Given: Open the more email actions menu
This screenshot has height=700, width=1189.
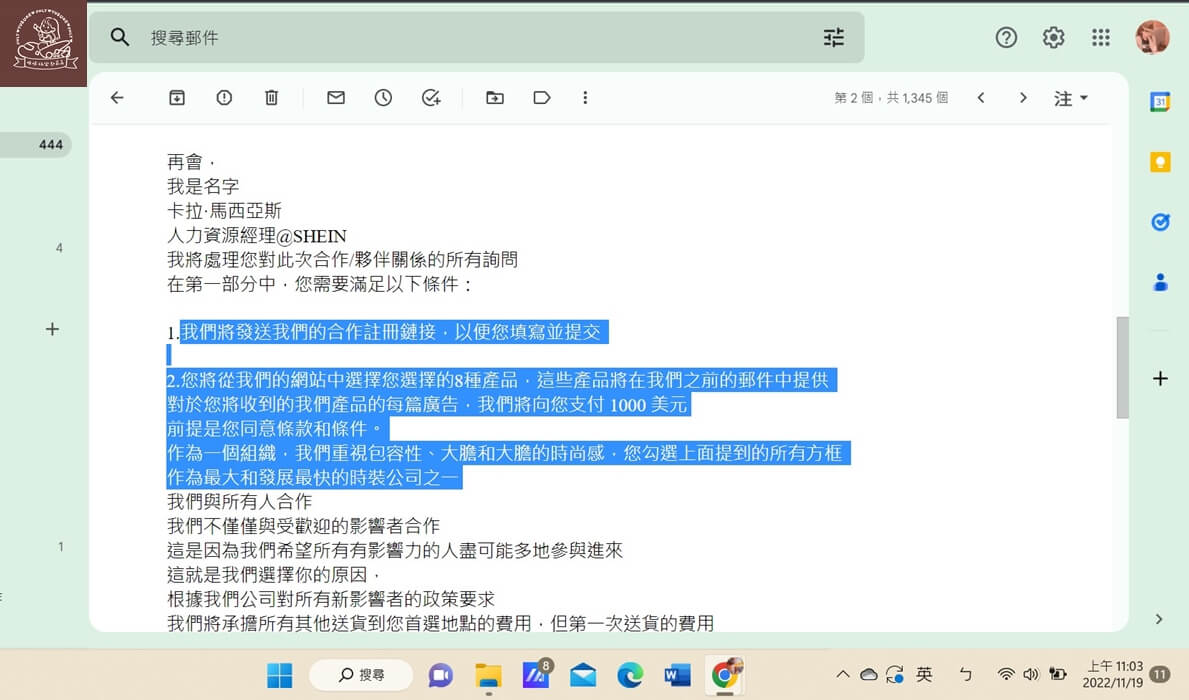Looking at the screenshot, I should (x=586, y=98).
